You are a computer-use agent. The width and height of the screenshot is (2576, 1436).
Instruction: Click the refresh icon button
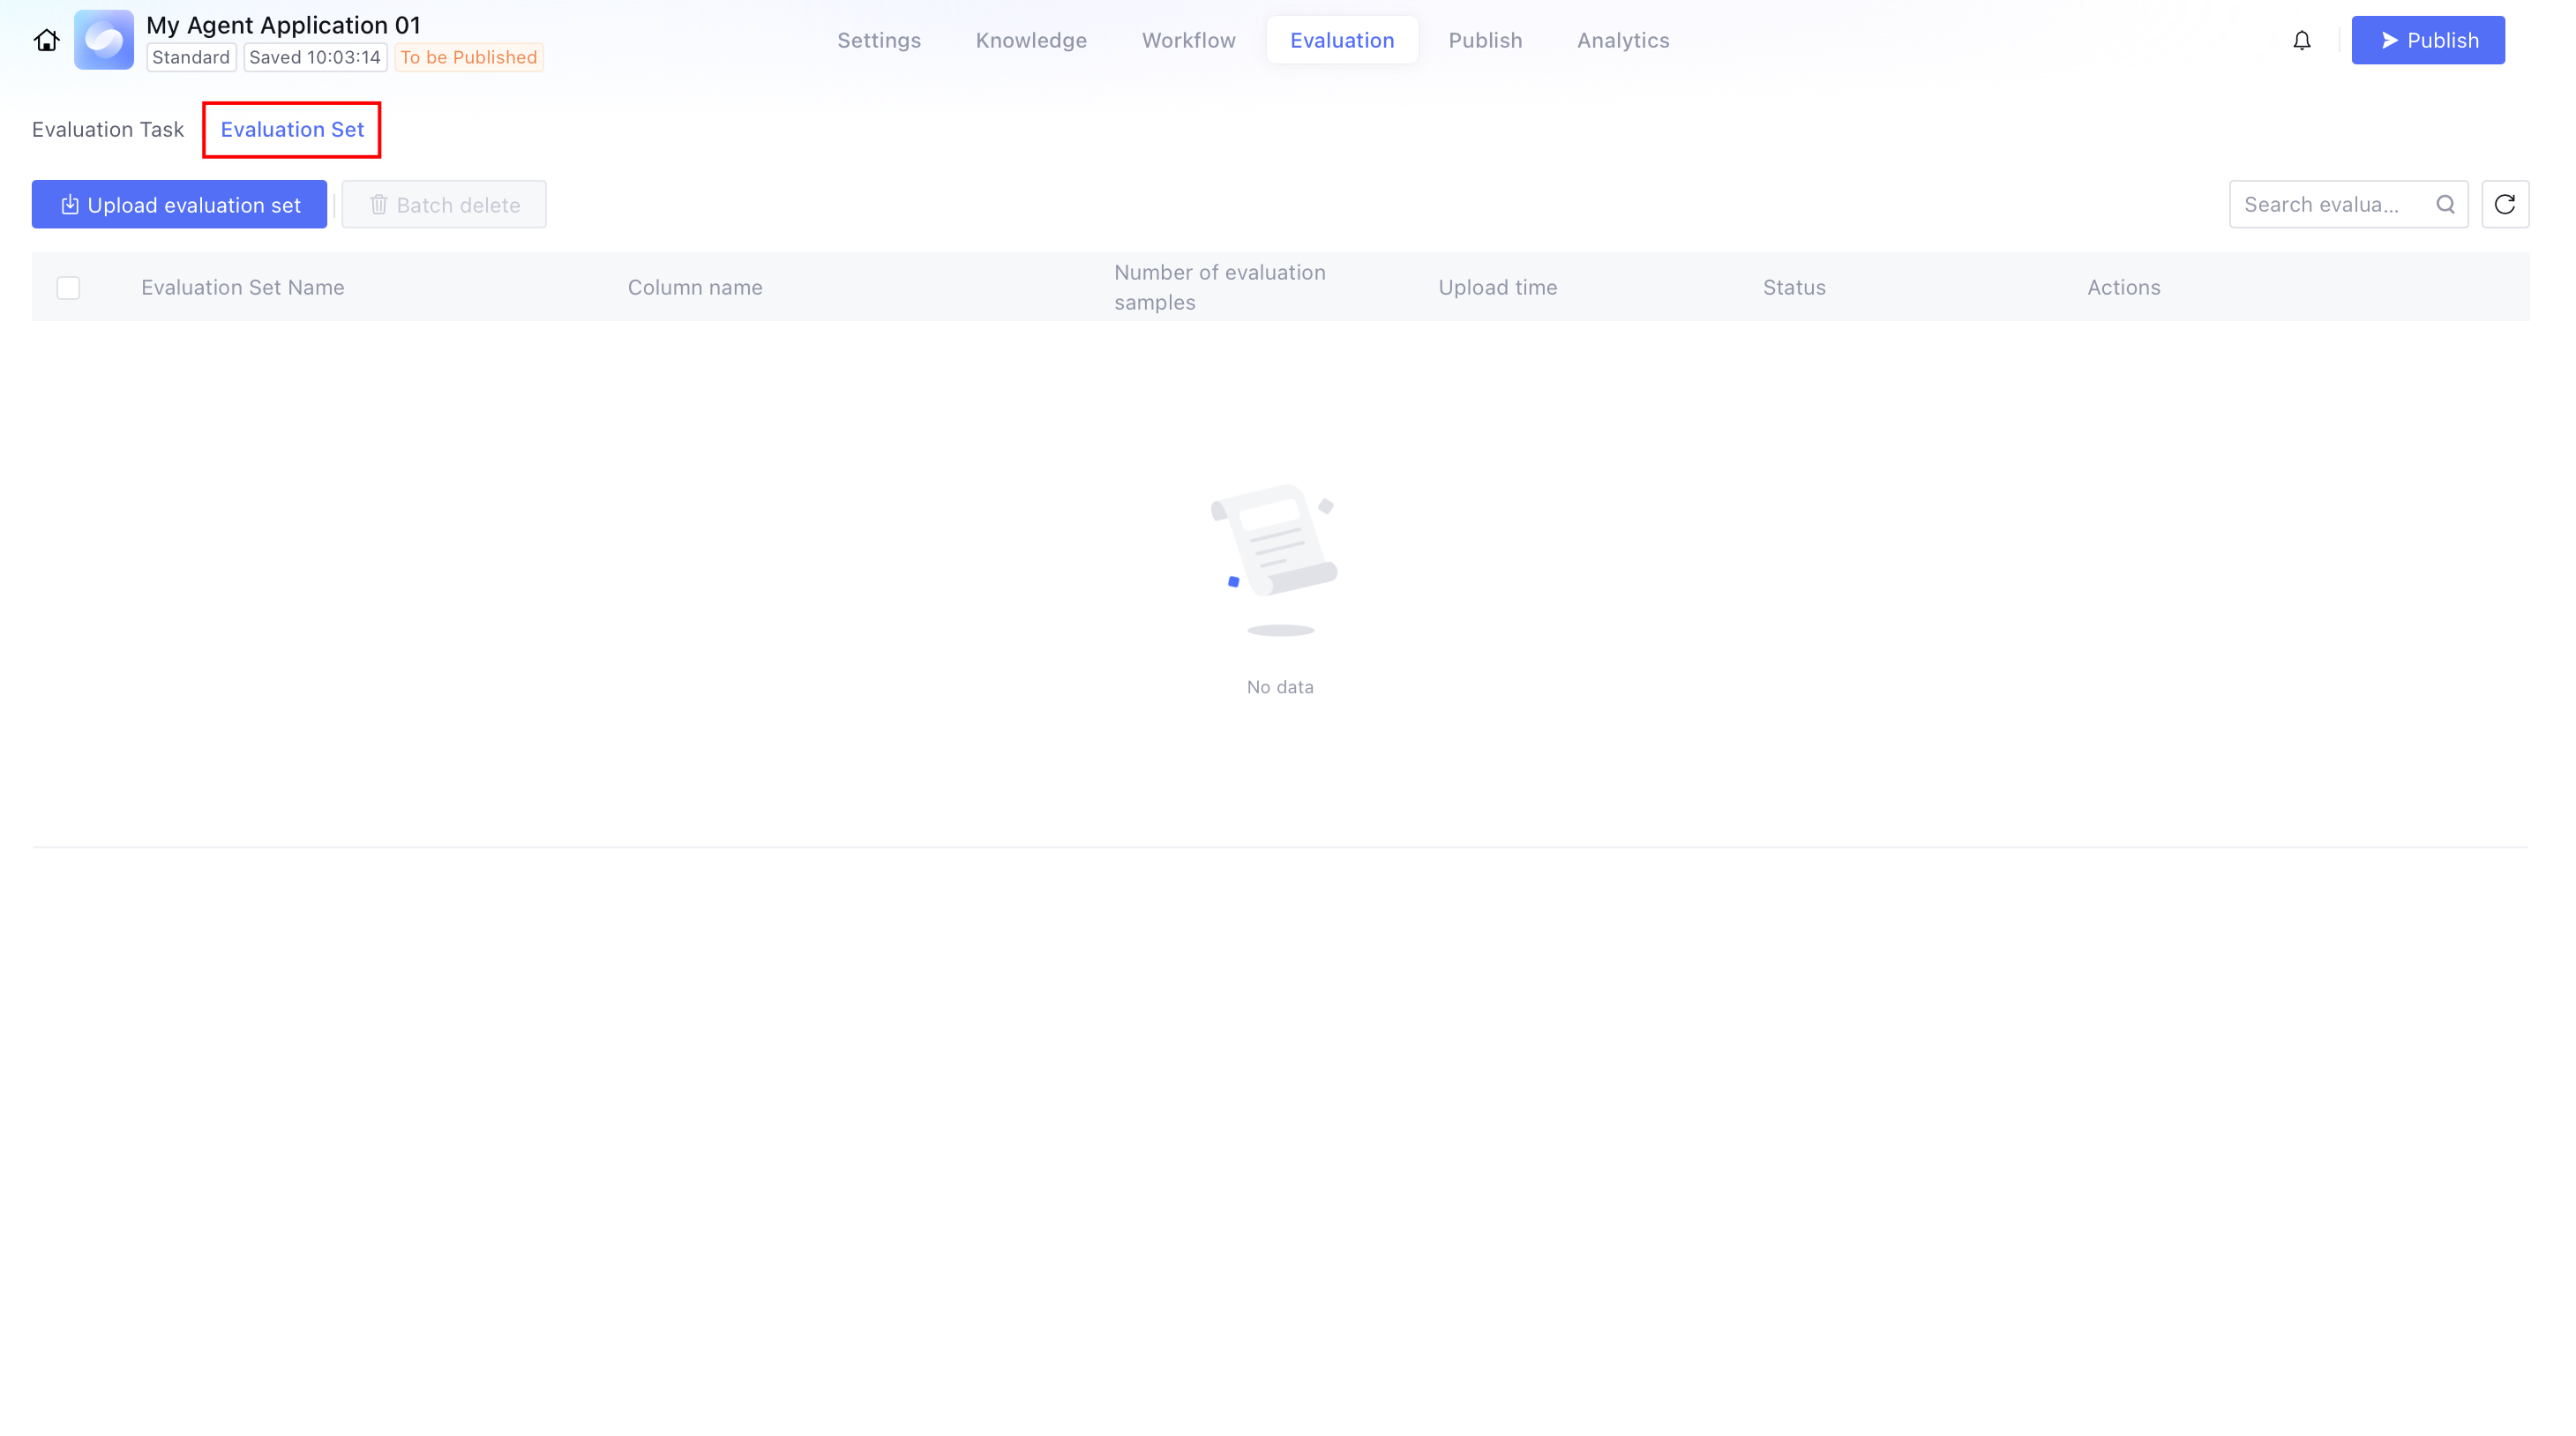click(2505, 204)
